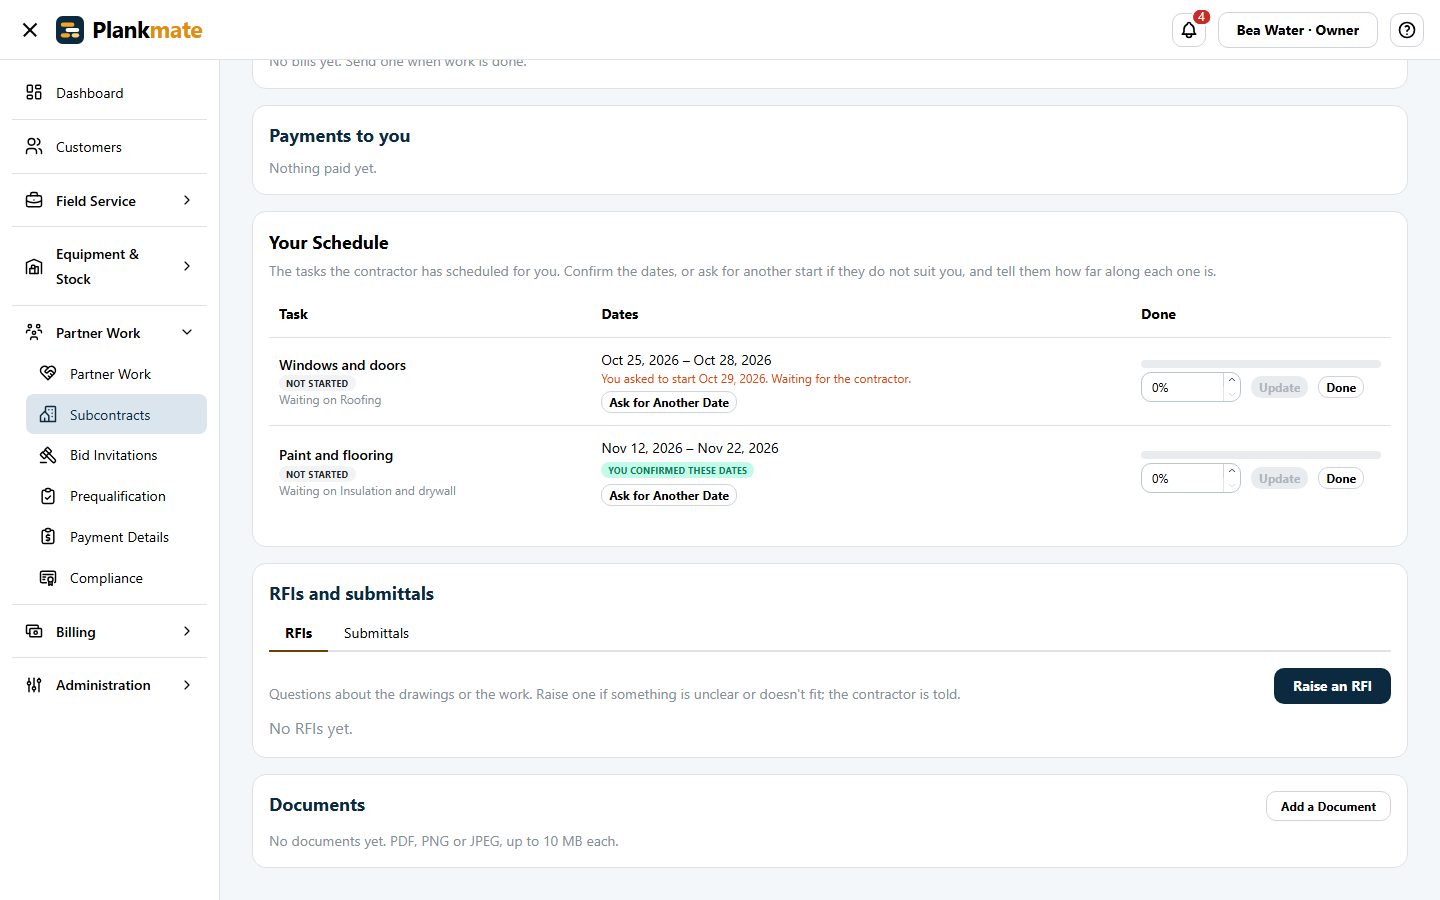1440x900 pixels.
Task: Click the Payment Details icon
Action: coord(48,537)
